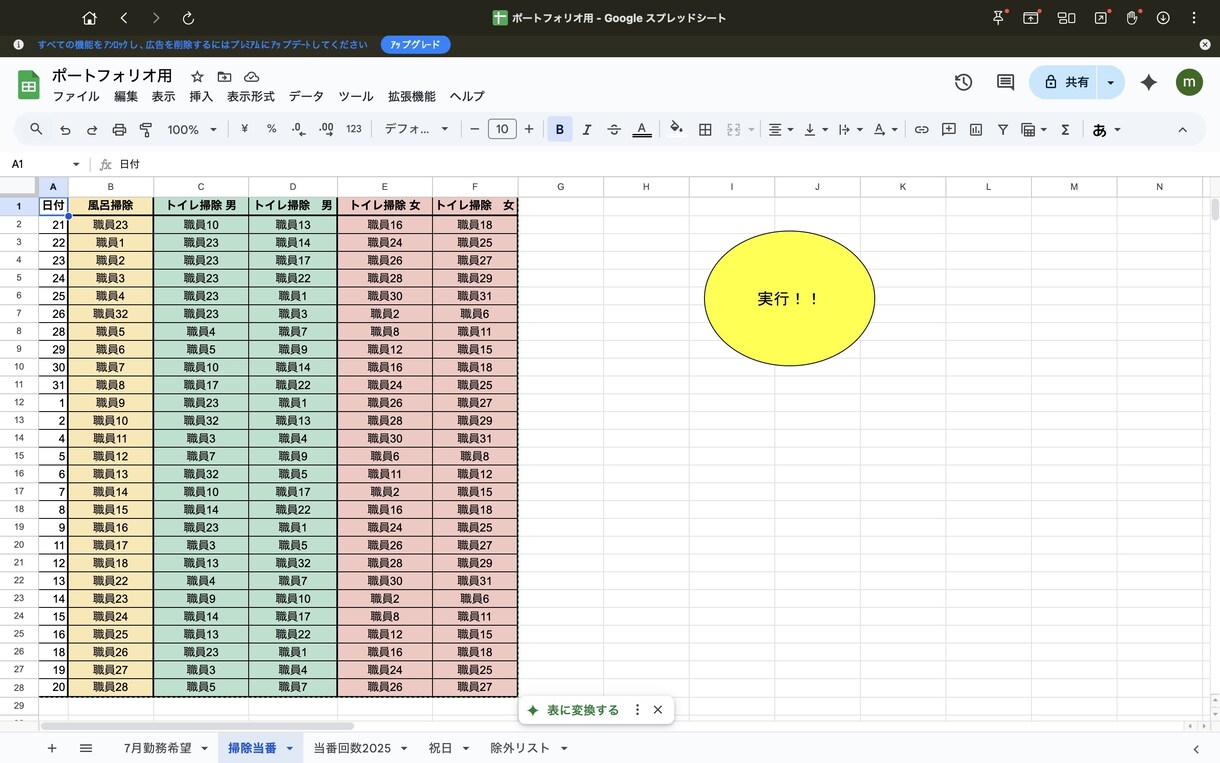Move document using the folder icon
Screen dimensions: 1220x763
click(224, 76)
